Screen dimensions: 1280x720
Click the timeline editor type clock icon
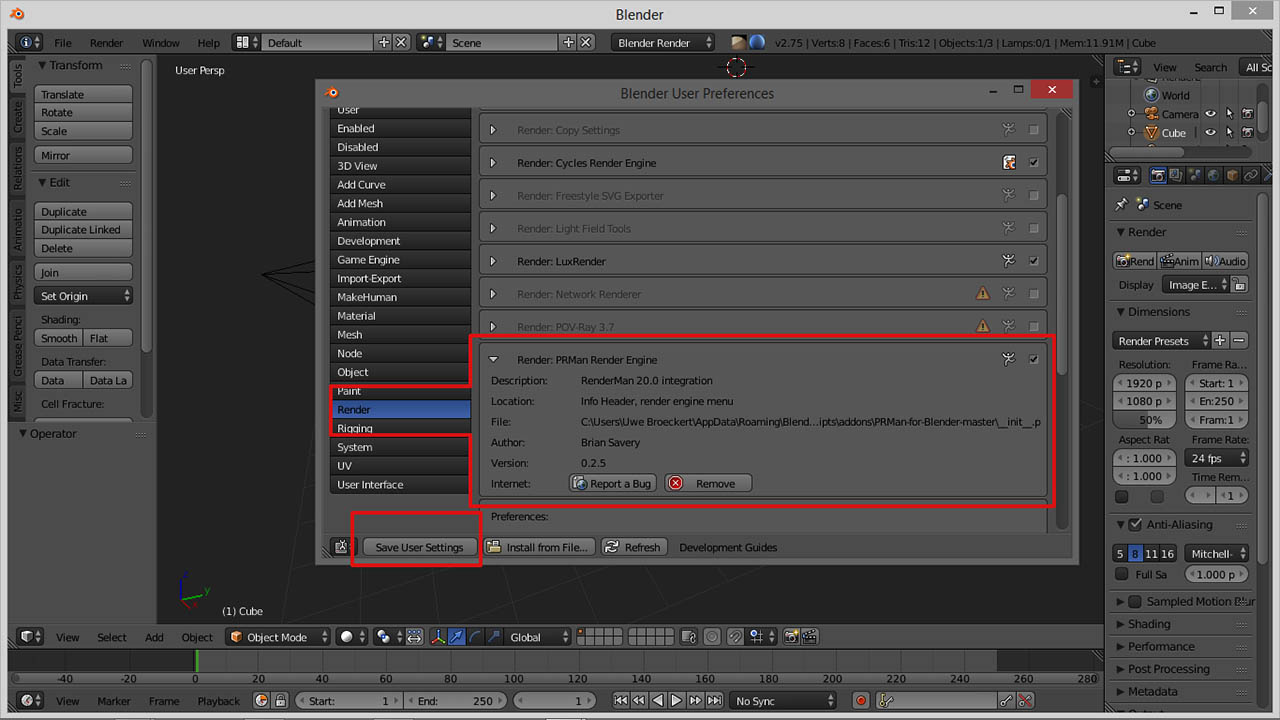coord(30,701)
